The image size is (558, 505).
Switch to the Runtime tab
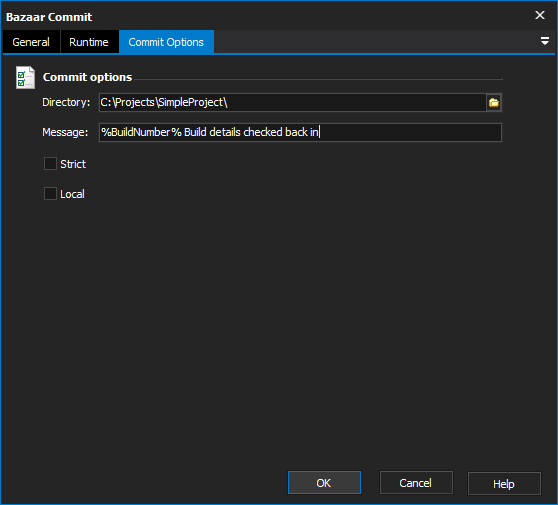click(x=89, y=42)
